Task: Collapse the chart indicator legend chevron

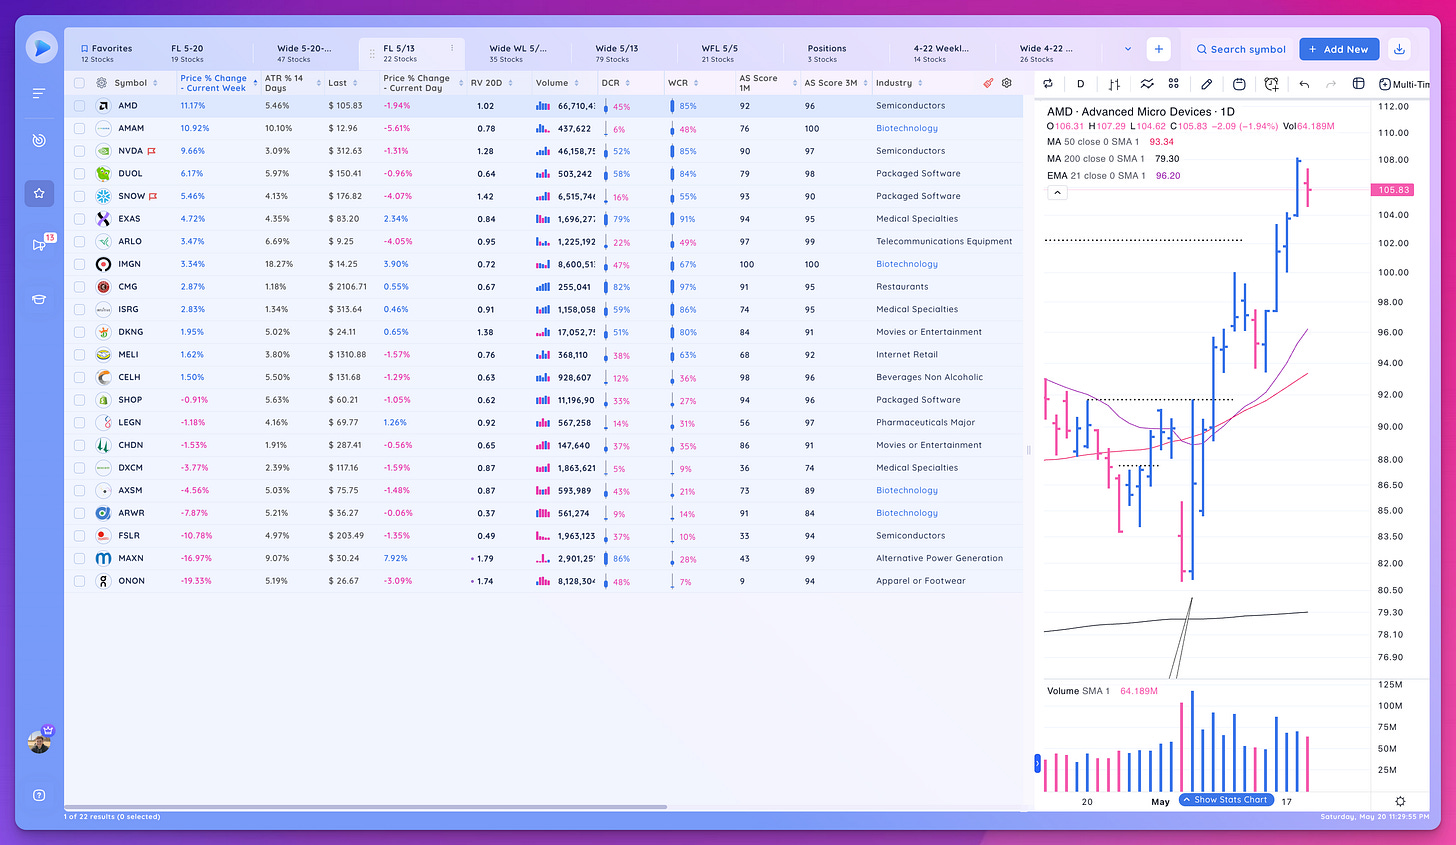Action: coord(1057,192)
